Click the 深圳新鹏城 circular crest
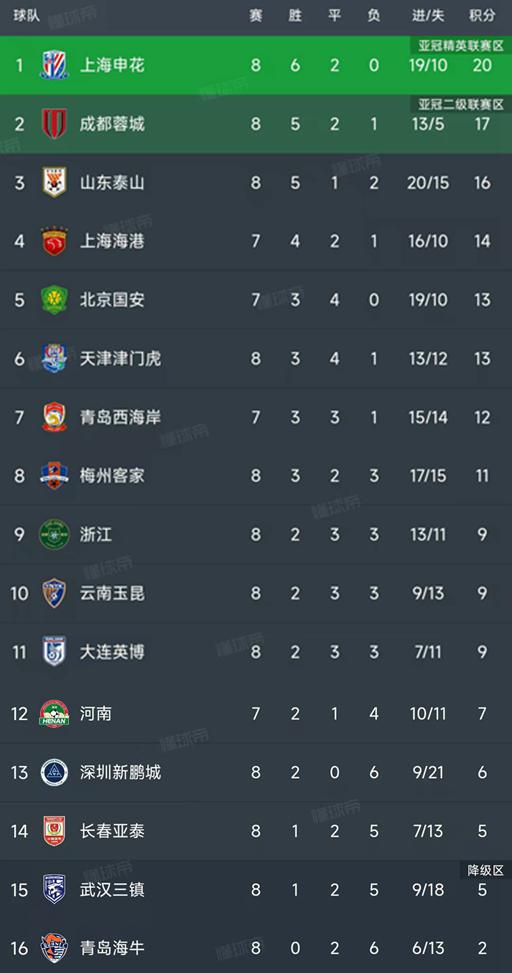Viewport: 512px width, 973px height. (54, 773)
